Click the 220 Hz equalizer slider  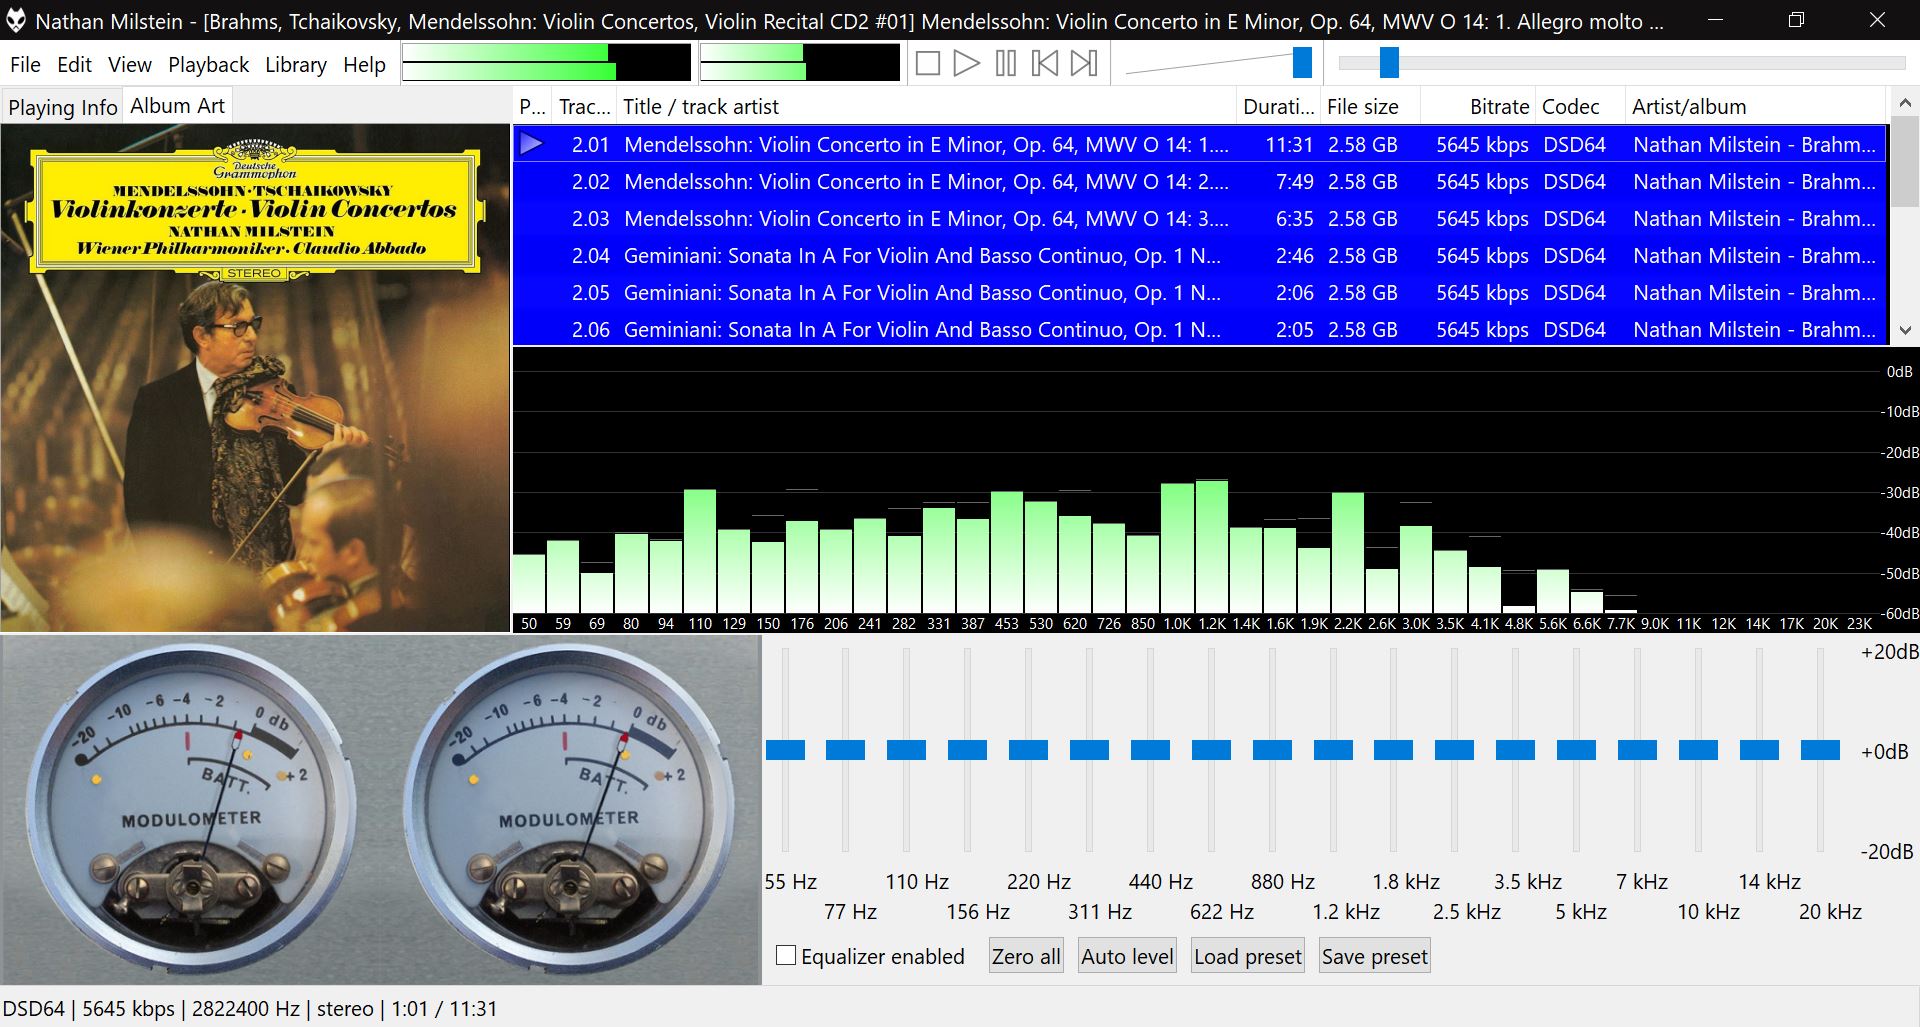coord(1028,750)
